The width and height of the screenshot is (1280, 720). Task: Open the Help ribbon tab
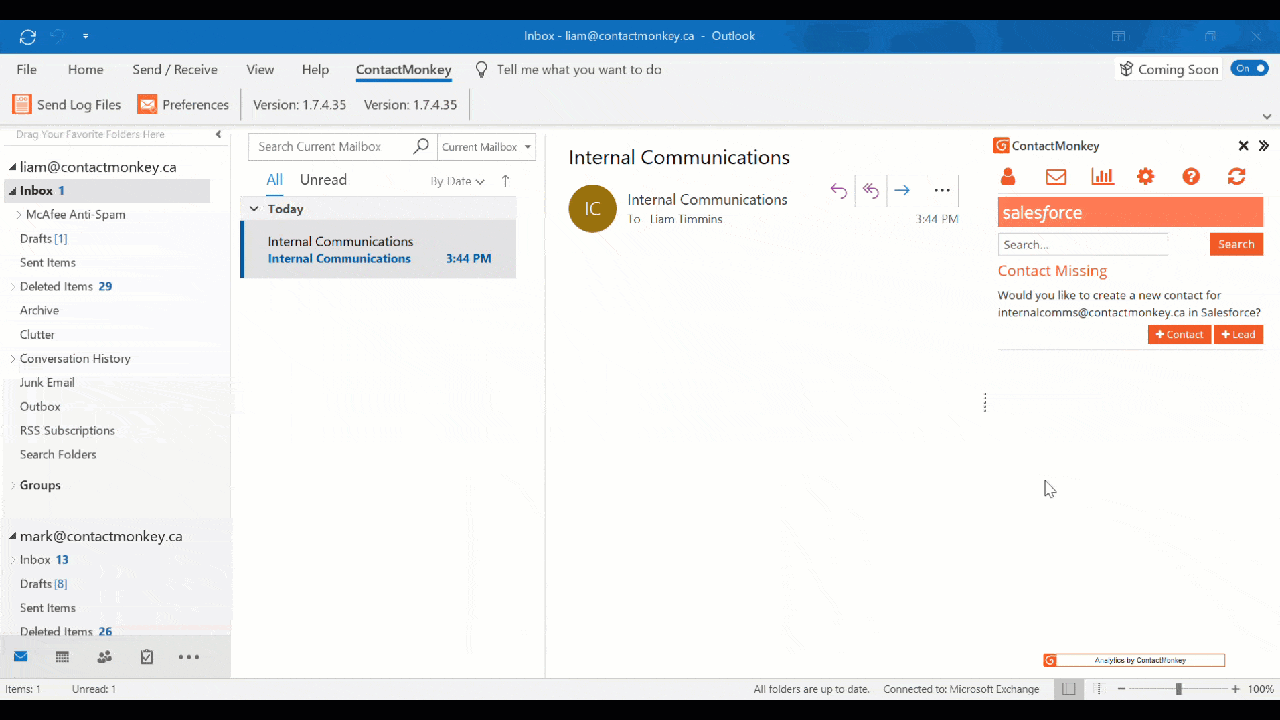point(315,70)
